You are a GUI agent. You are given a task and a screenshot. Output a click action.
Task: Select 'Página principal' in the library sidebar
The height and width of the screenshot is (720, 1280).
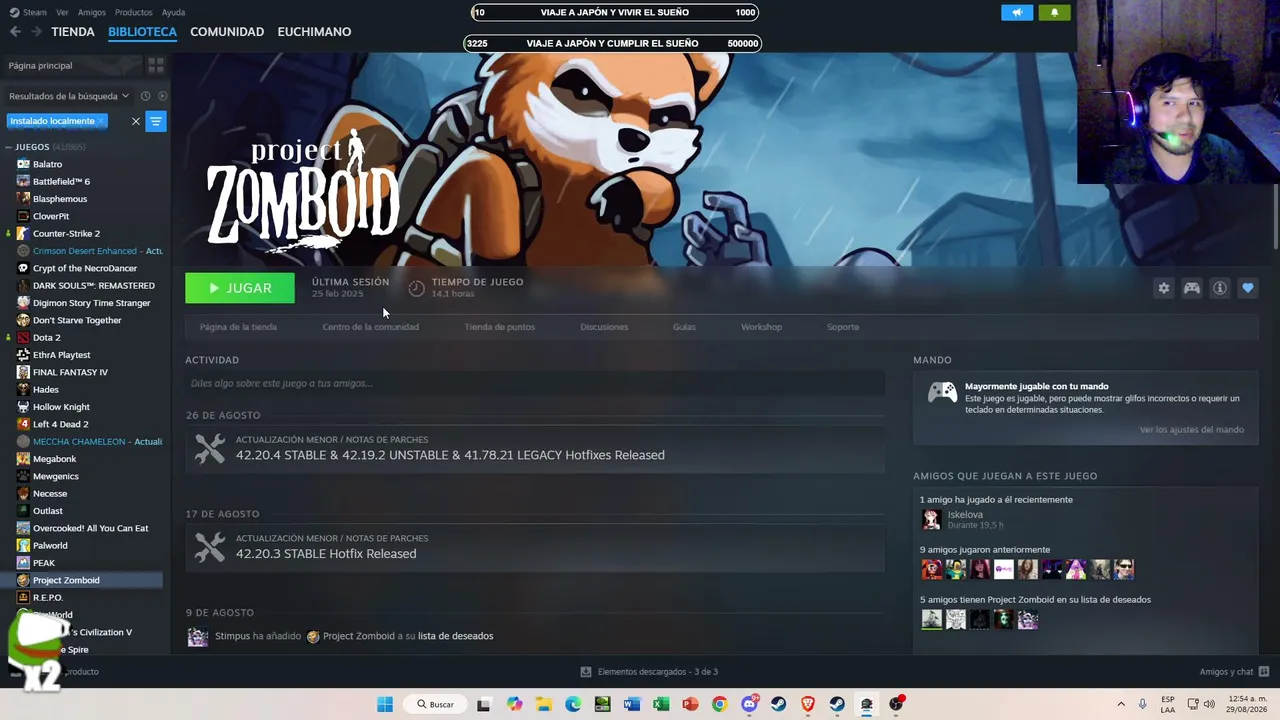click(40, 66)
